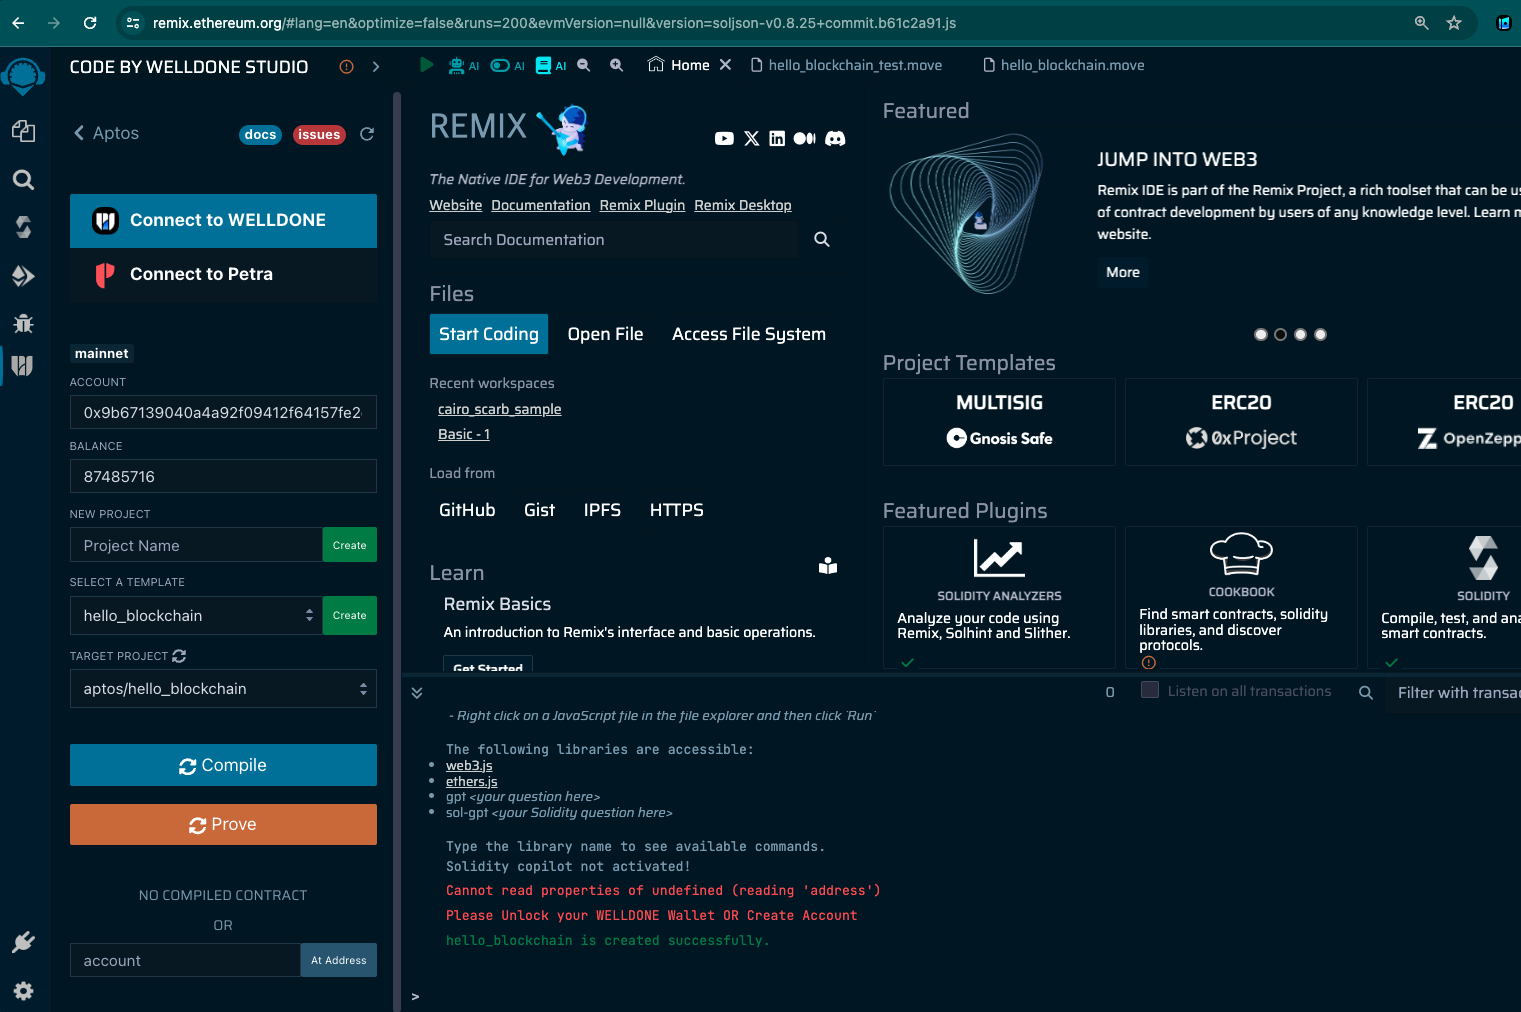Select the second Featured carousel dot
This screenshot has width=1521, height=1012.
point(1280,335)
